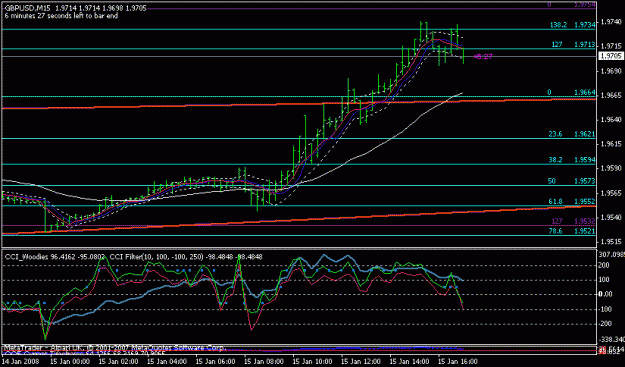Click the 1.9690 price scale value
The image size is (625, 367).
click(611, 71)
